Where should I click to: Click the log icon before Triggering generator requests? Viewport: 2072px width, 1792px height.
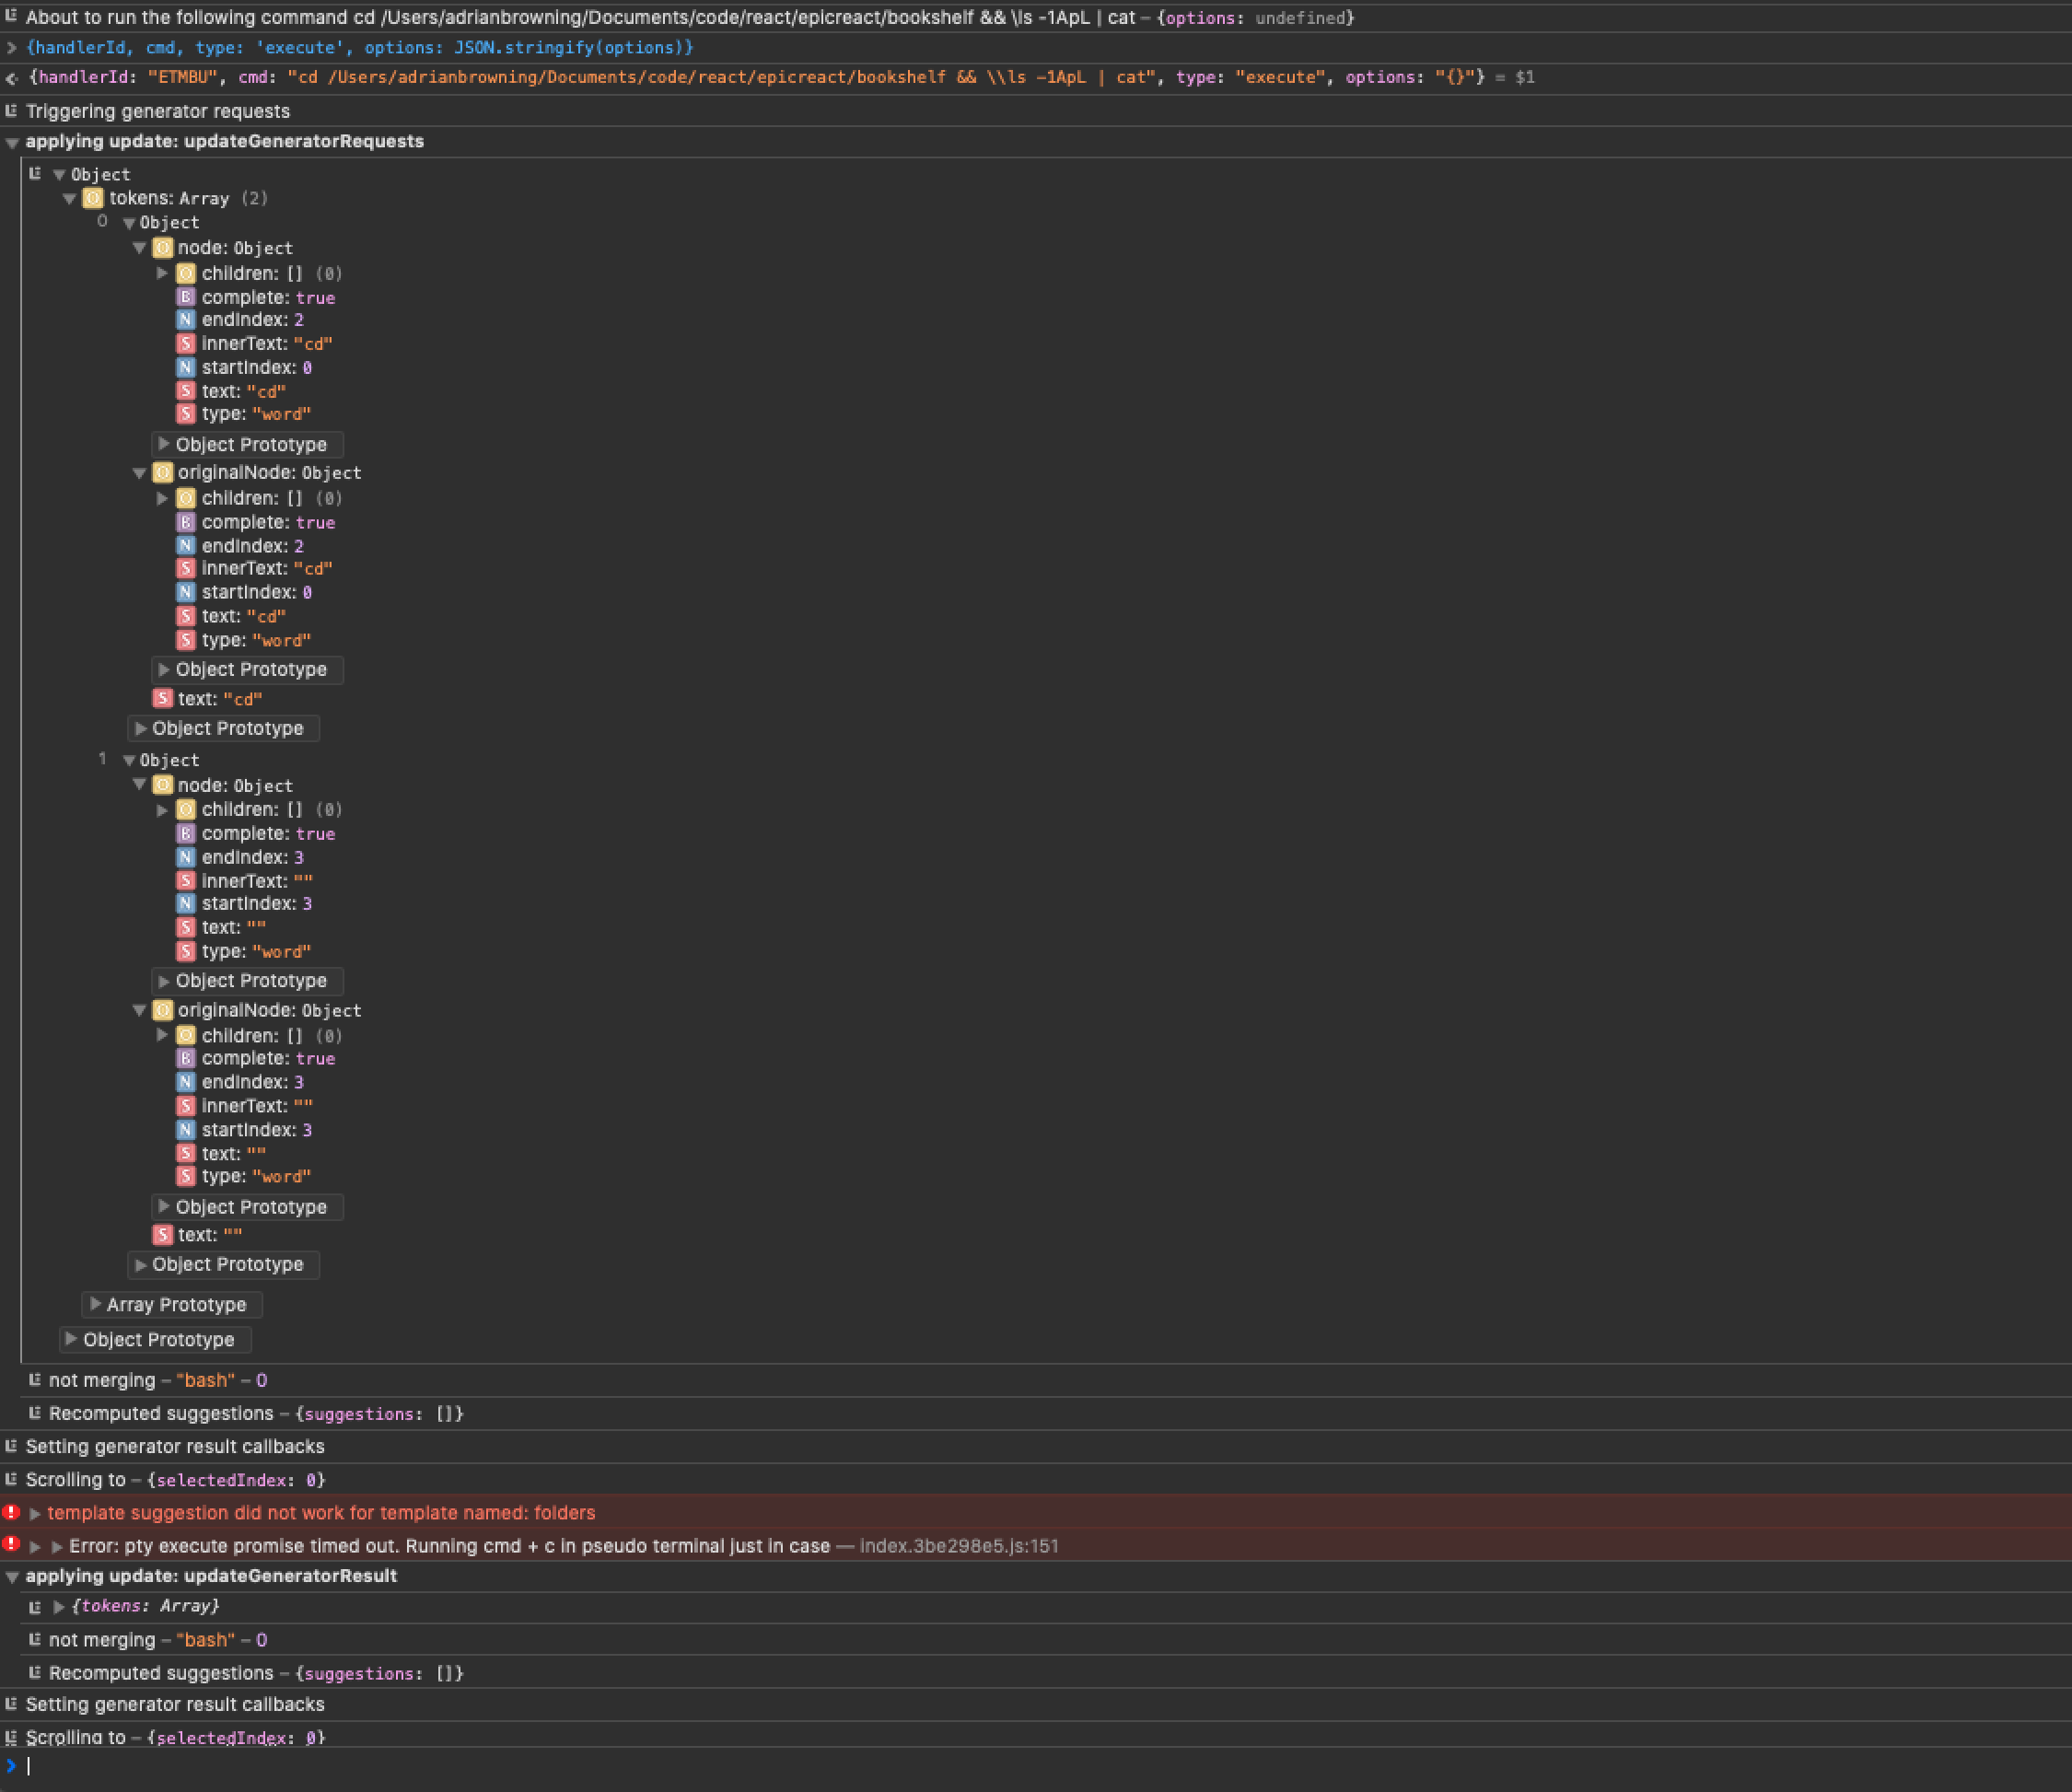tap(12, 111)
